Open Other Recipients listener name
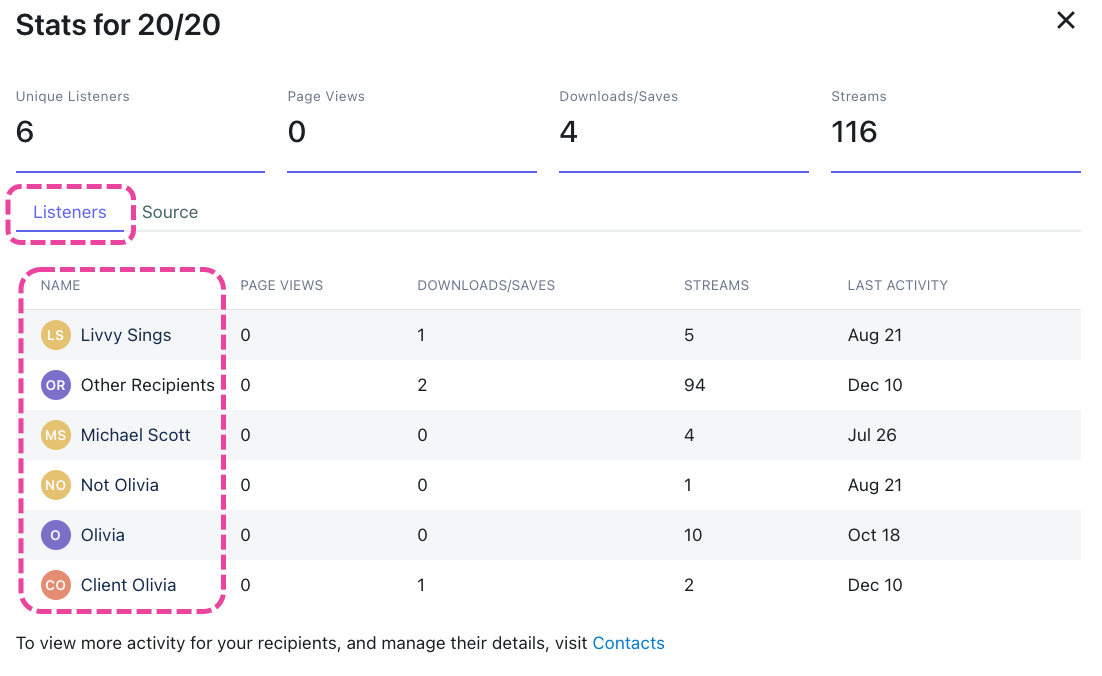Image resolution: width=1102 pixels, height=676 pixels. click(147, 385)
